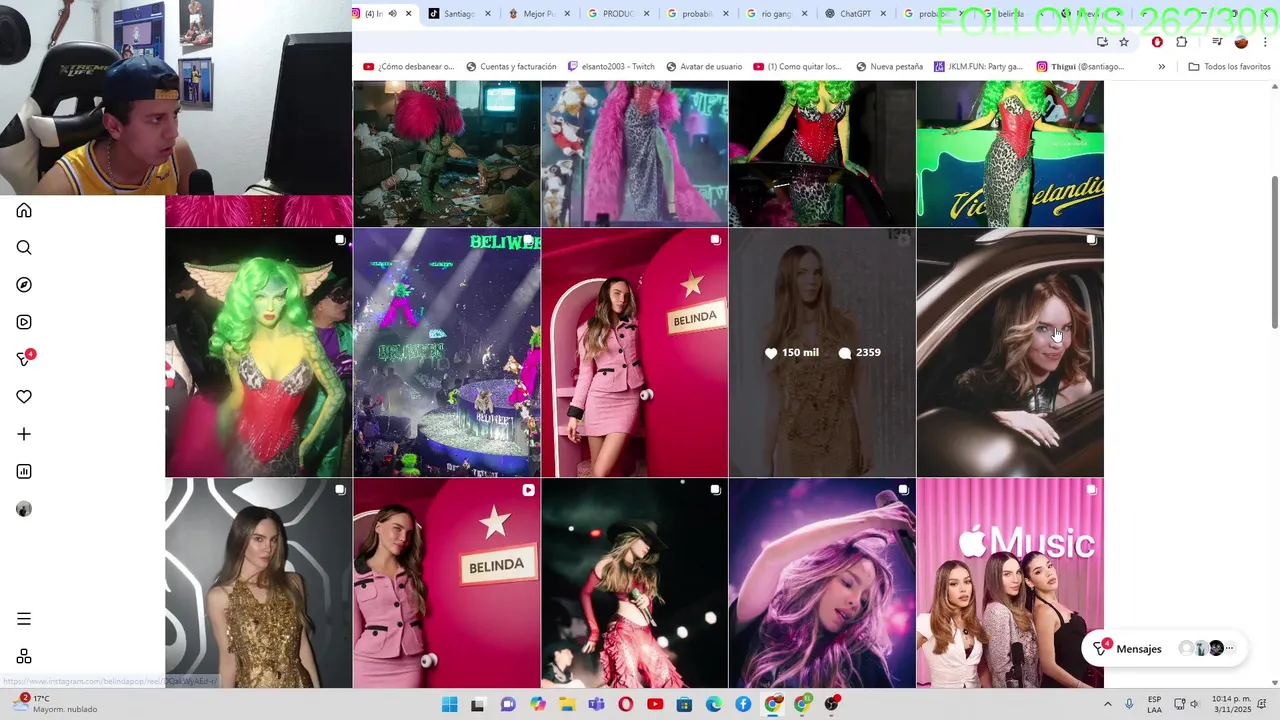
Task: Open purple-lit hair flip post
Action: [x=822, y=583]
